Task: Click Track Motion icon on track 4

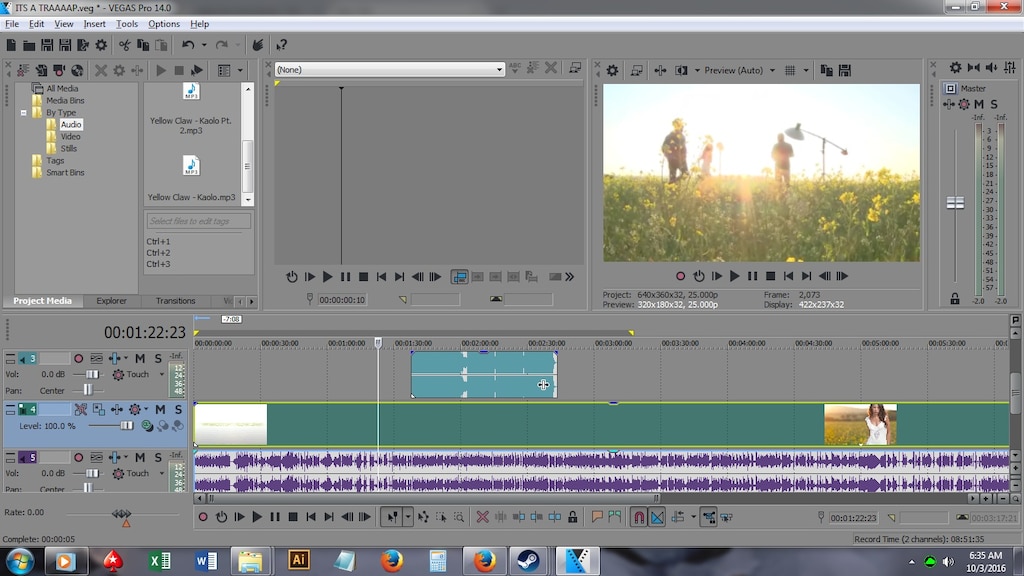Action: (99, 410)
